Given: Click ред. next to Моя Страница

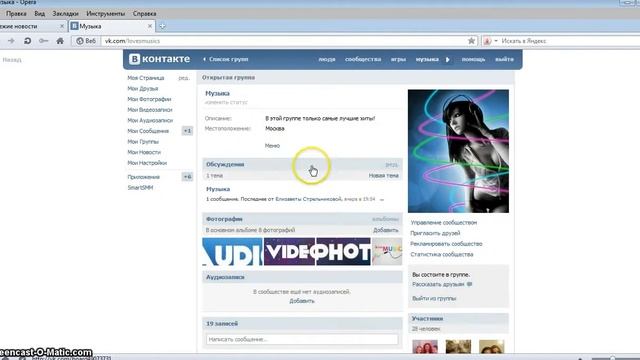Looking at the screenshot, I should [184, 78].
